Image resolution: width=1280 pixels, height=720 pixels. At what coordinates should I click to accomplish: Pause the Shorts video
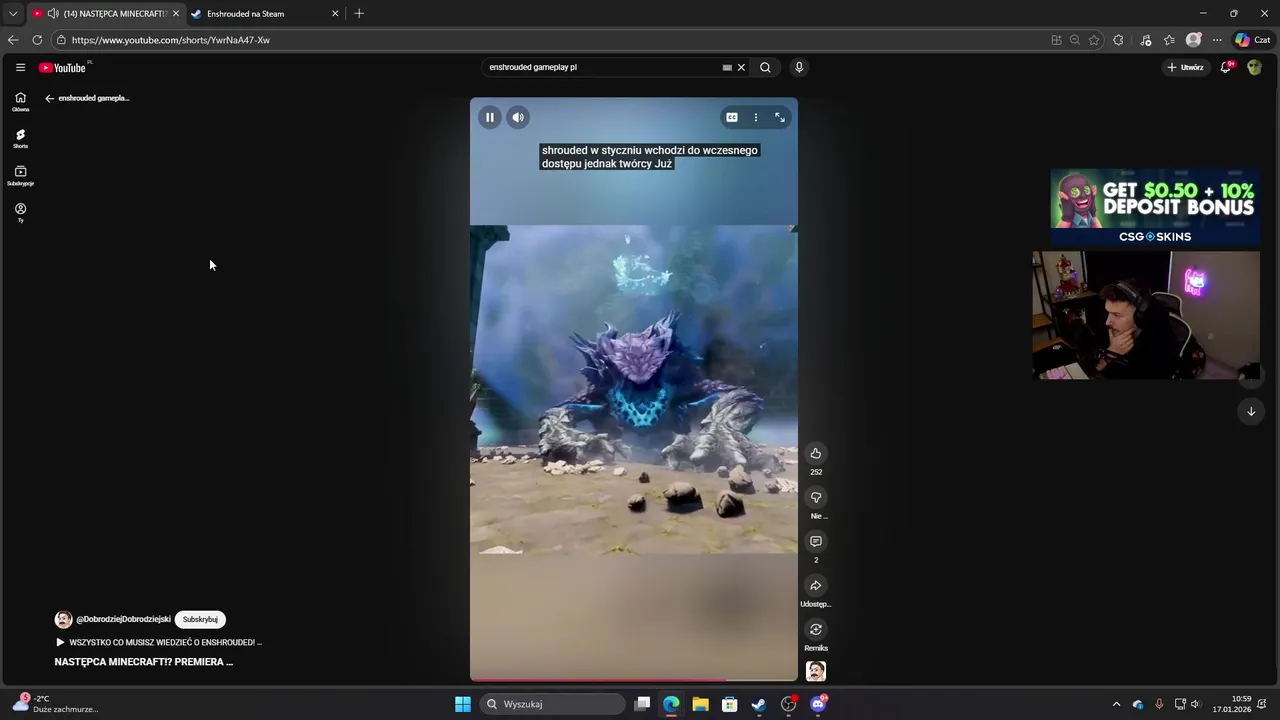[x=490, y=117]
